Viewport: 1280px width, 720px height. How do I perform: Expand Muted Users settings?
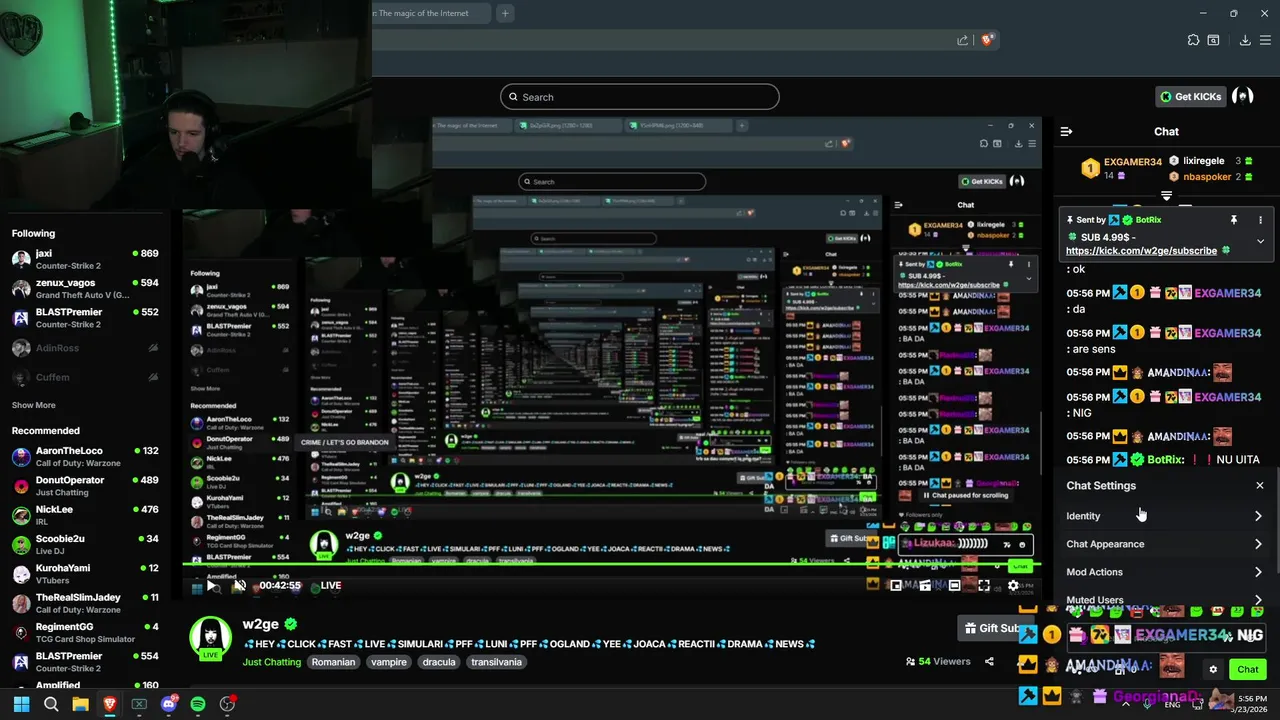coord(1165,600)
